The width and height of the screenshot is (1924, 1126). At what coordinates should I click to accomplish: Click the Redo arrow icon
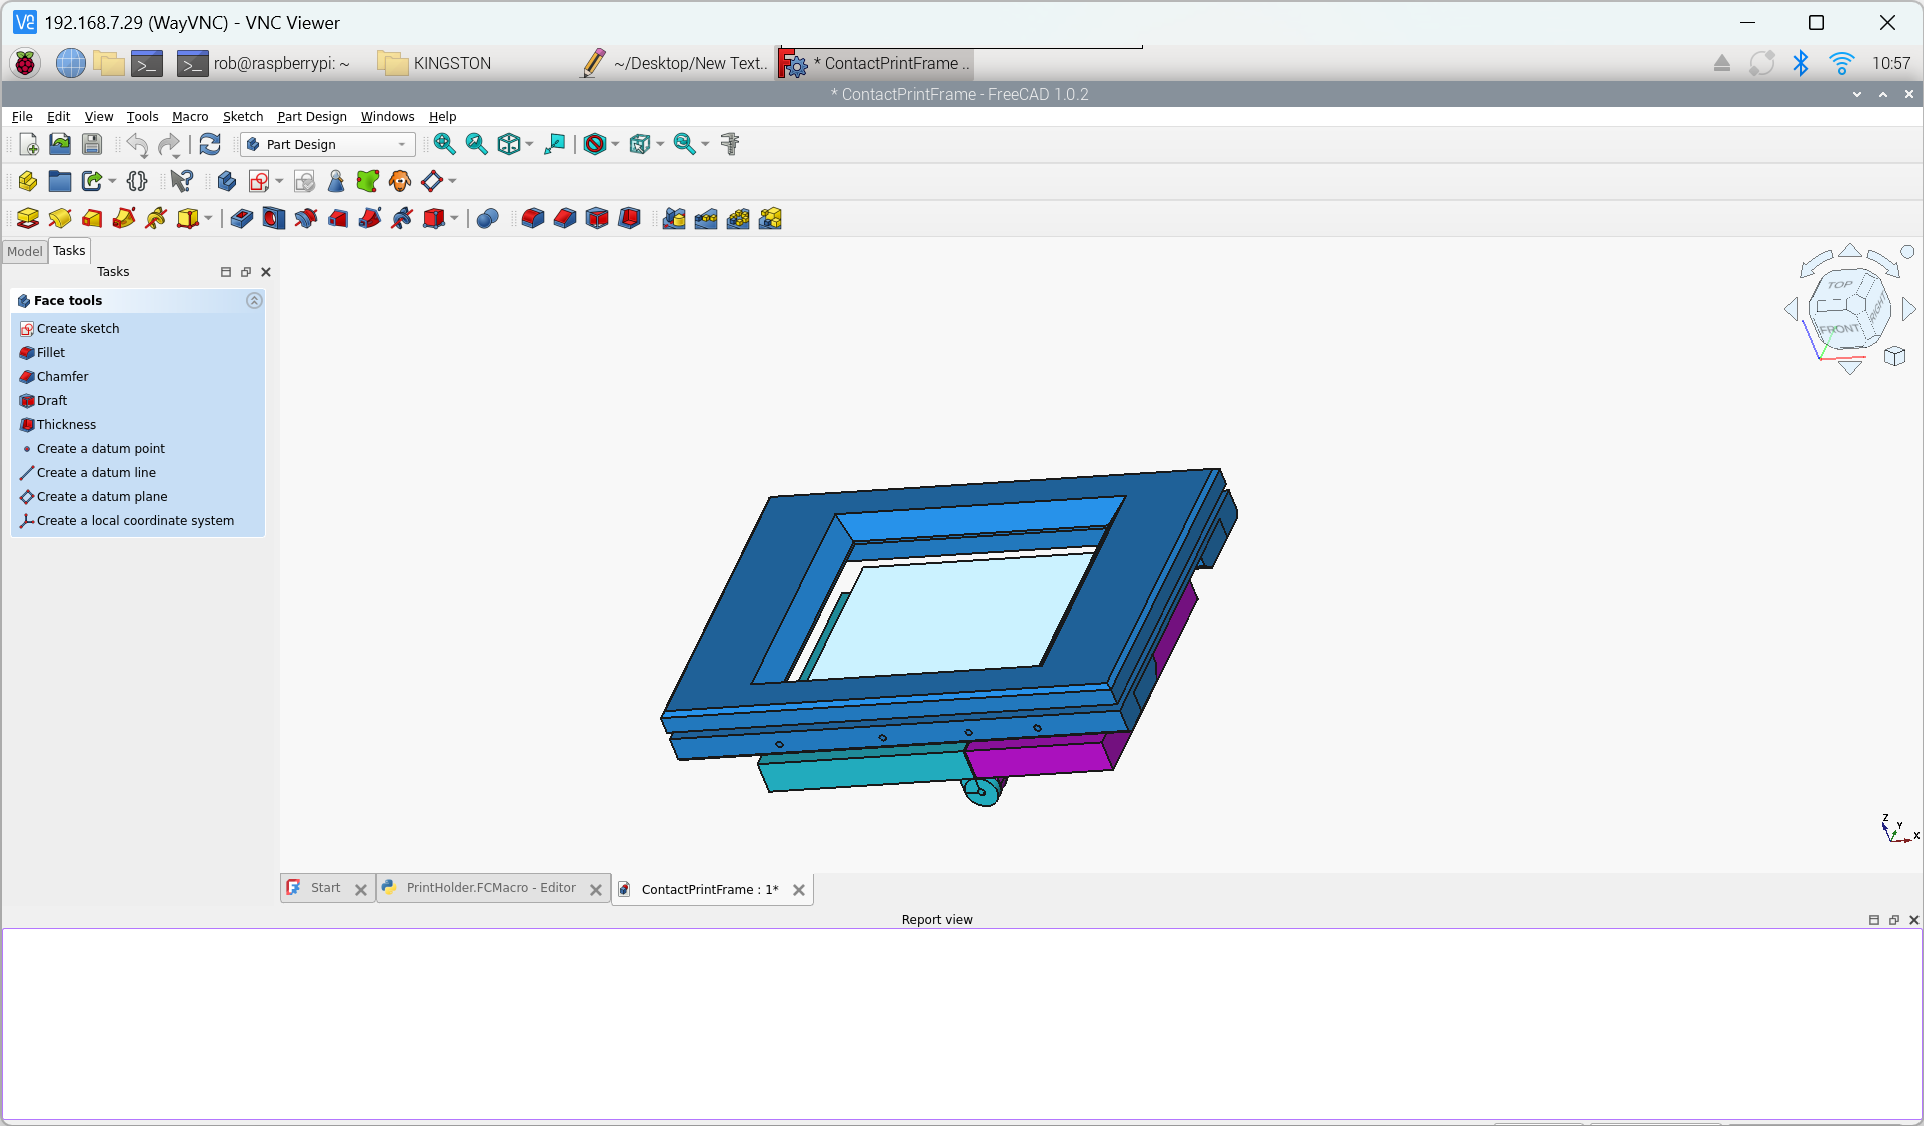coord(169,145)
